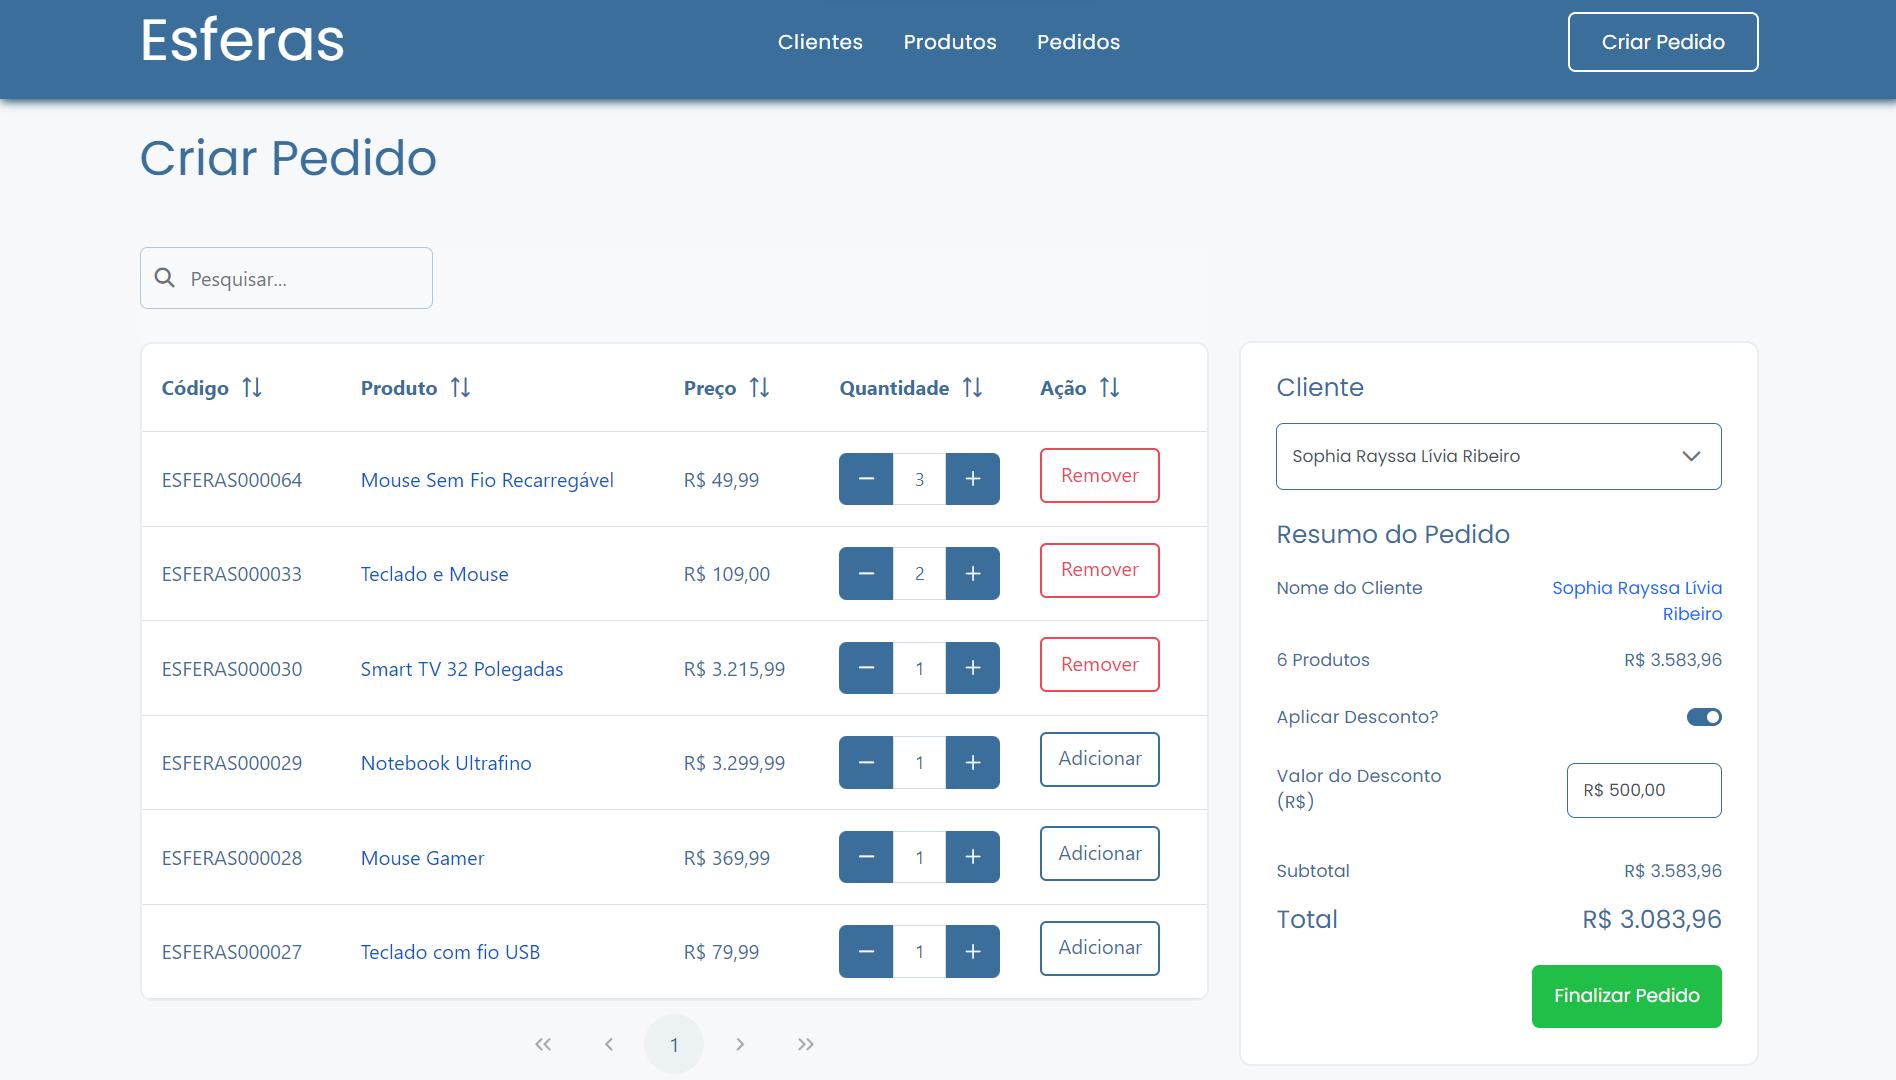The image size is (1896, 1080).
Task: Sort by Produto column arrows
Action: coord(460,388)
